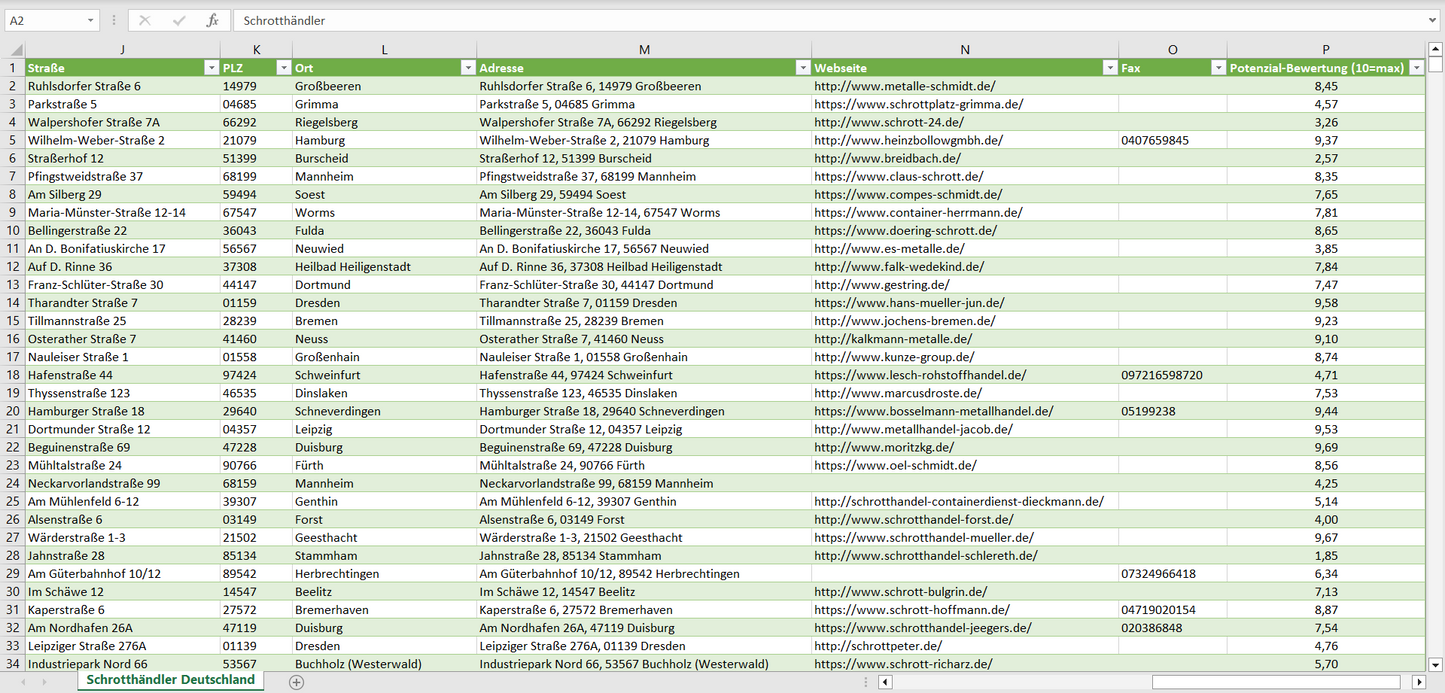Click the New Sheet plus icon
This screenshot has width=1445, height=693.
tap(296, 682)
